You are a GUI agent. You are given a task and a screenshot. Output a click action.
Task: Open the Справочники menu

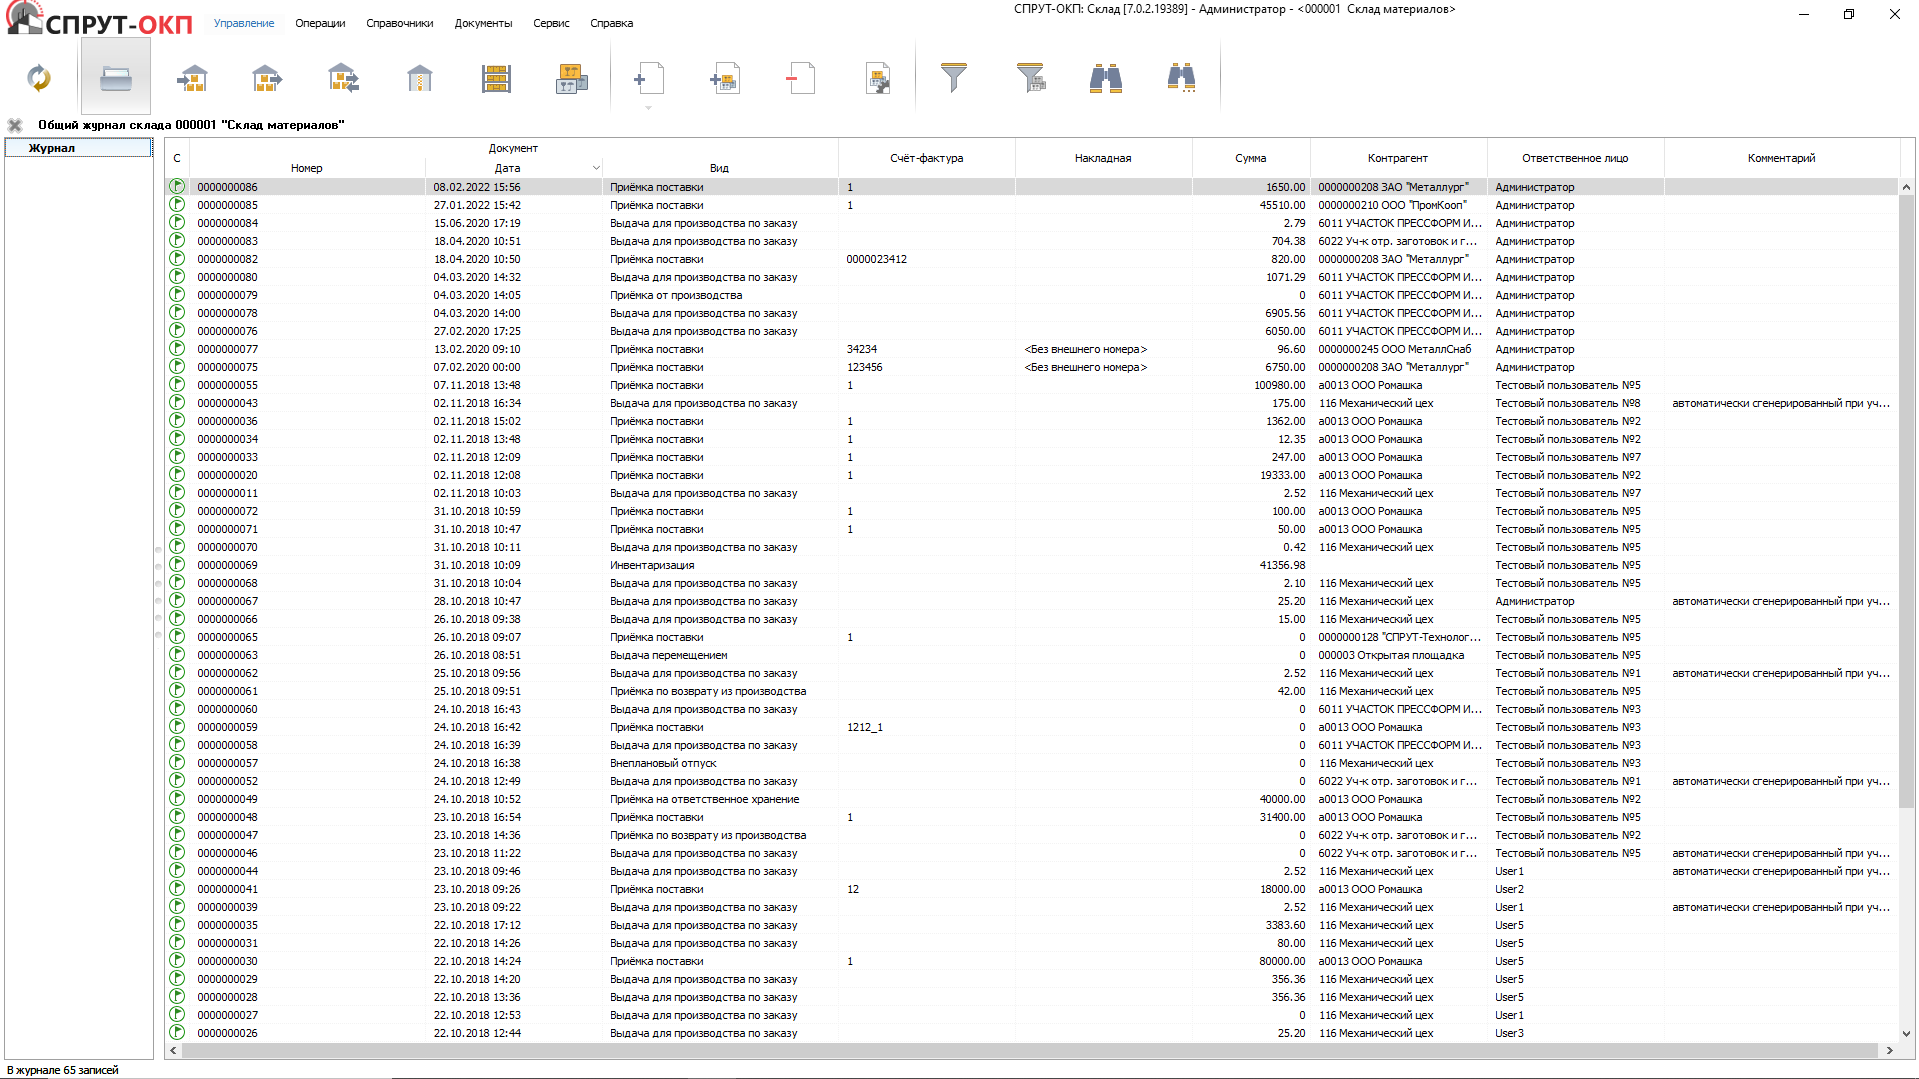399,23
